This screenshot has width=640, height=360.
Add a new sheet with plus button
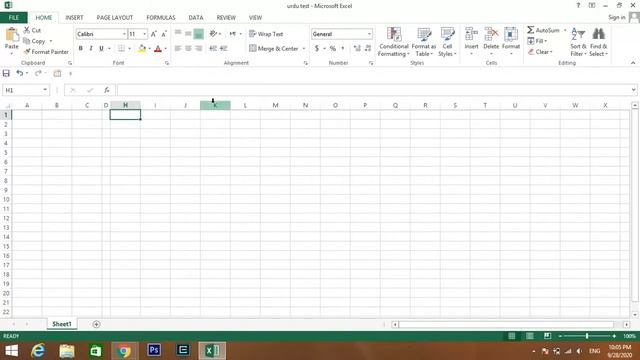(x=96, y=324)
